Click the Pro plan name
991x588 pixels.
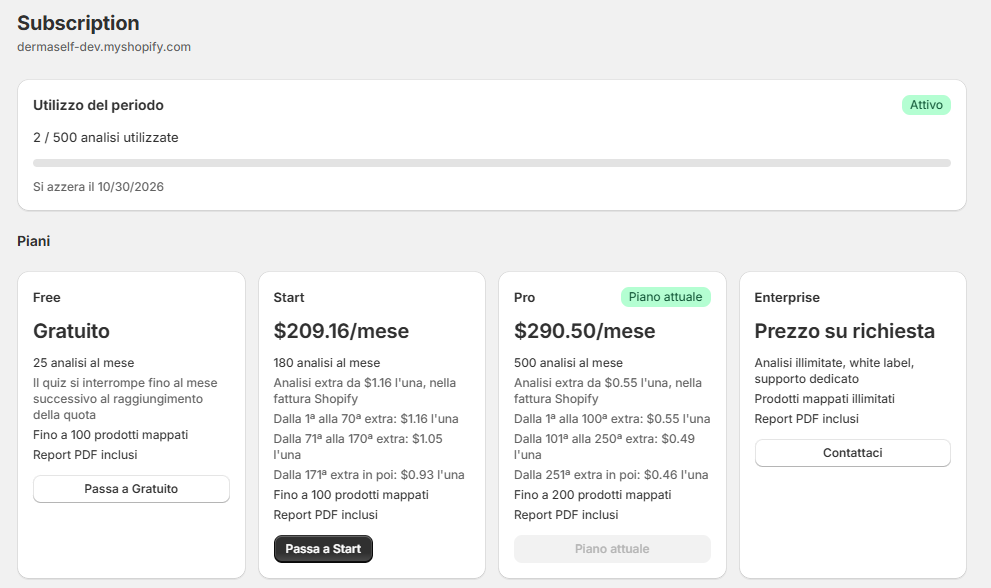pos(525,297)
